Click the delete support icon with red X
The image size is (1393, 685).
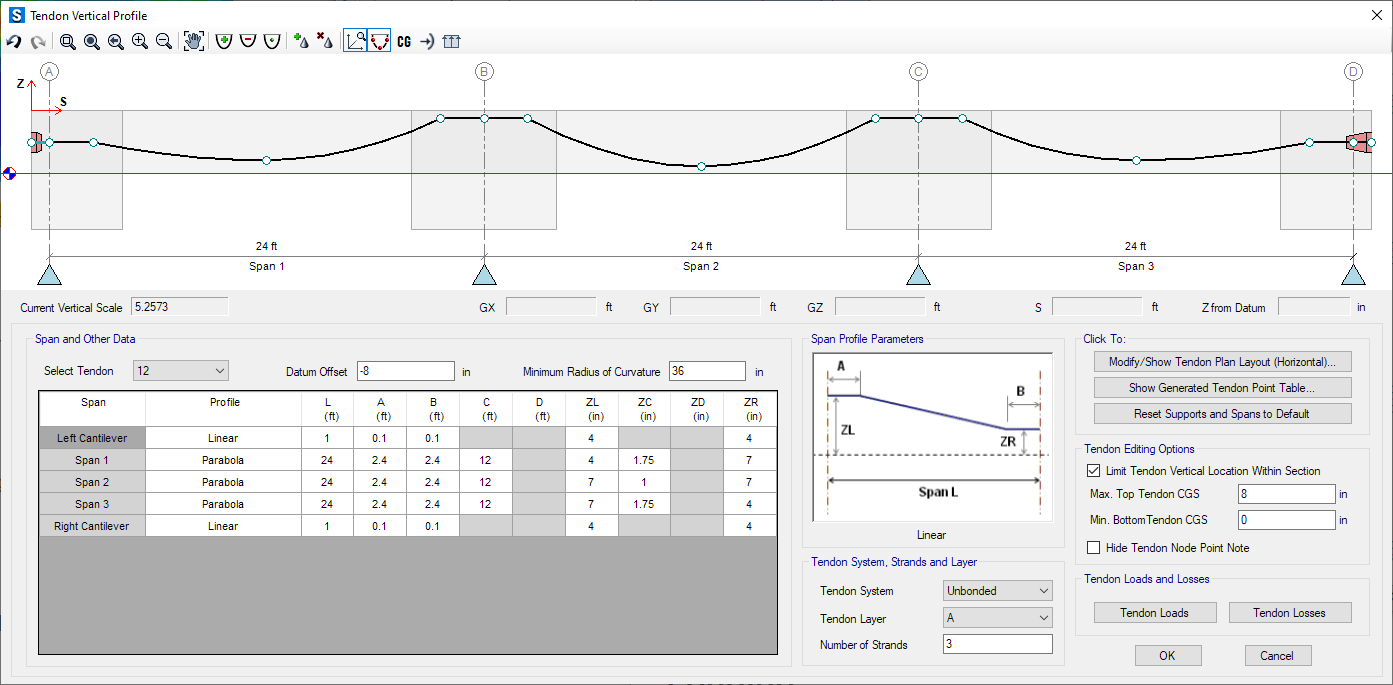click(324, 41)
